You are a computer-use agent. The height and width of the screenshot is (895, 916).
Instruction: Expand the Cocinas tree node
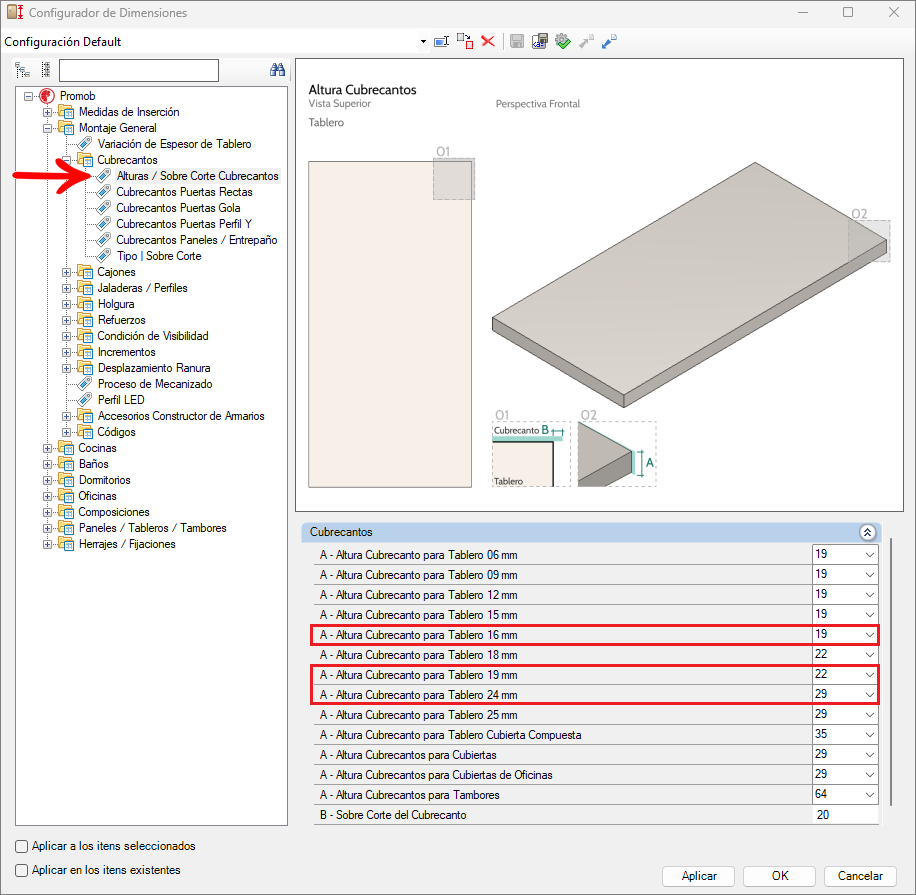[x=47, y=448]
